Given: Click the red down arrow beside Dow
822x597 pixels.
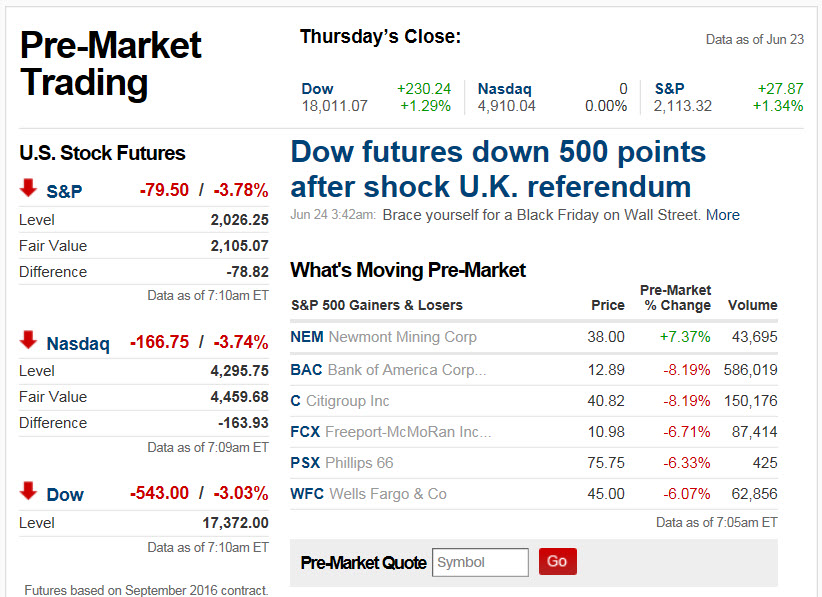Looking at the screenshot, I should [29, 493].
